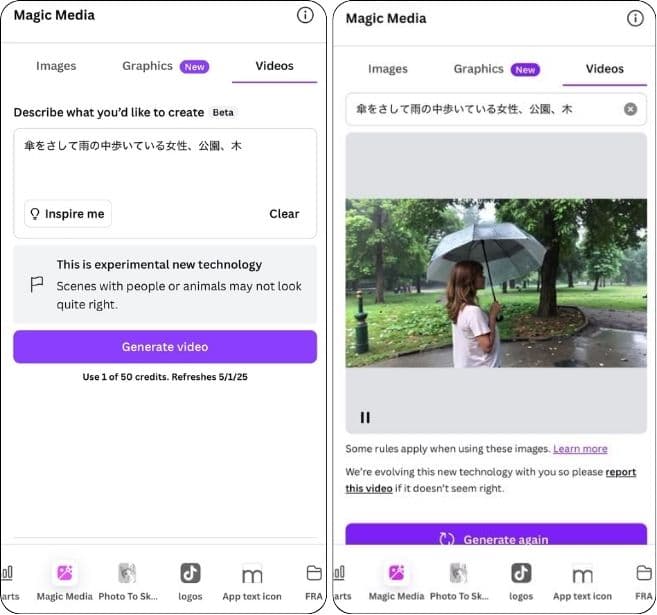Switch to Graphics tab in right panel
The width and height of the screenshot is (657, 615).
tap(479, 69)
